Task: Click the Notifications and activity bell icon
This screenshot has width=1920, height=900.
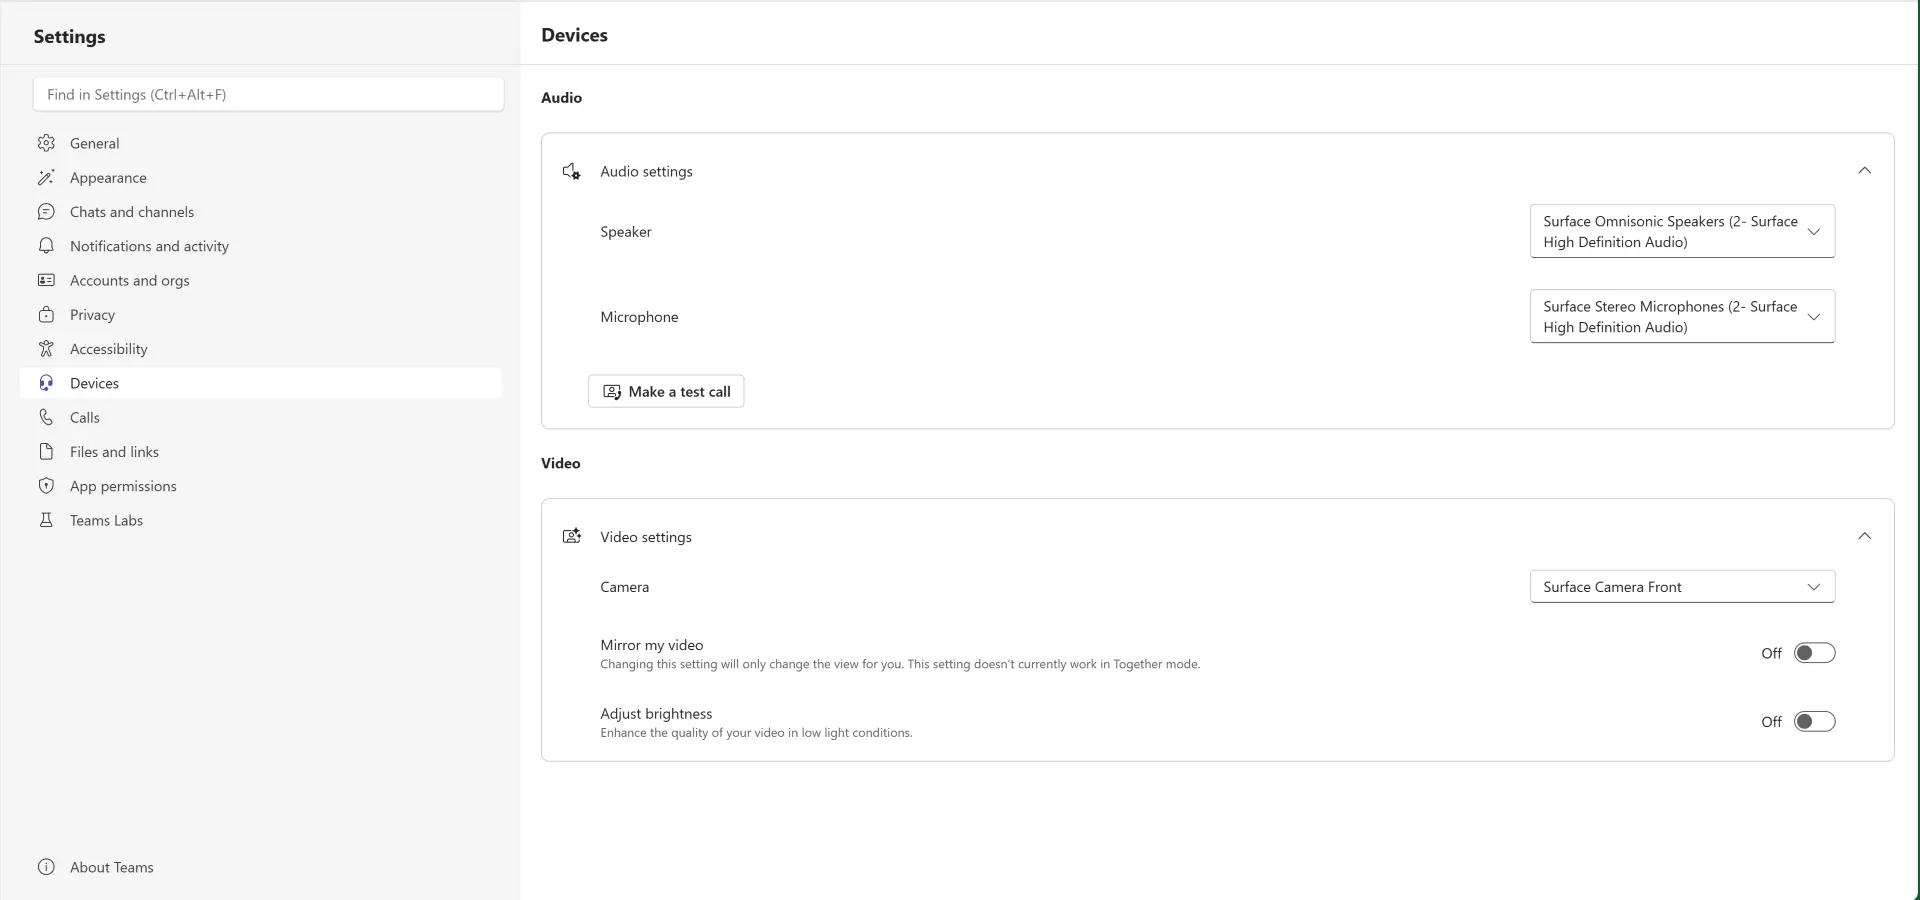Action: point(46,245)
